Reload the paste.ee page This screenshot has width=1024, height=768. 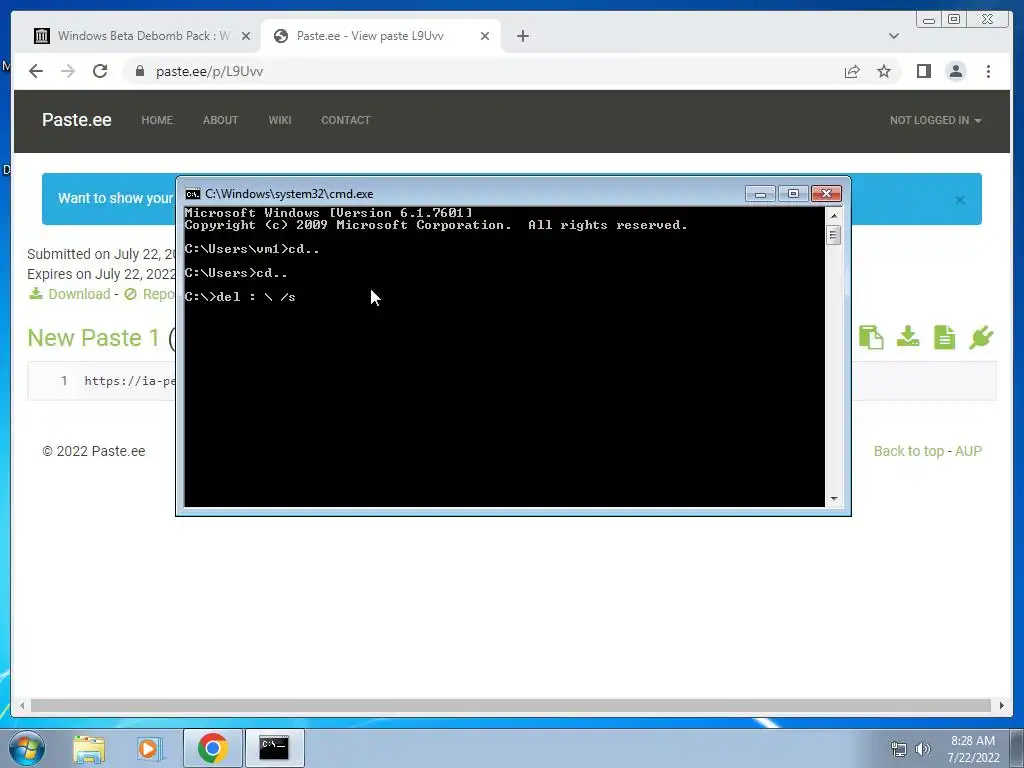click(100, 71)
